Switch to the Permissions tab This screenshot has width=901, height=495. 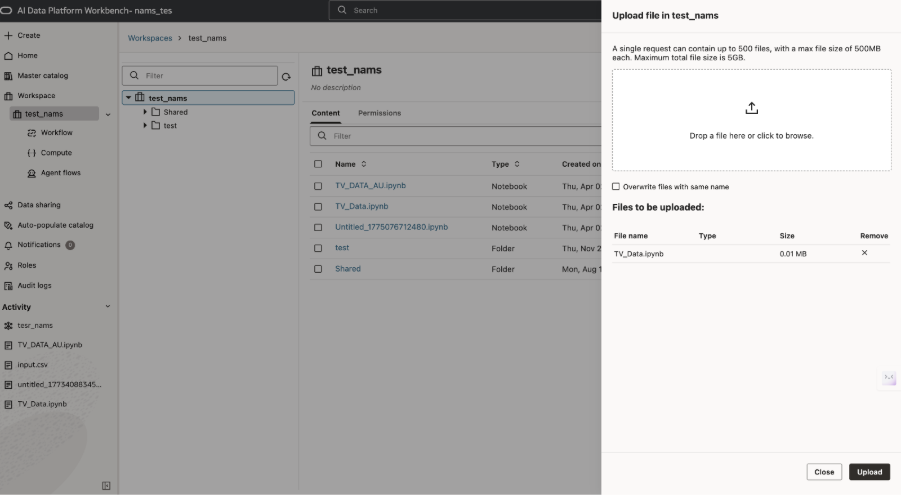point(379,113)
